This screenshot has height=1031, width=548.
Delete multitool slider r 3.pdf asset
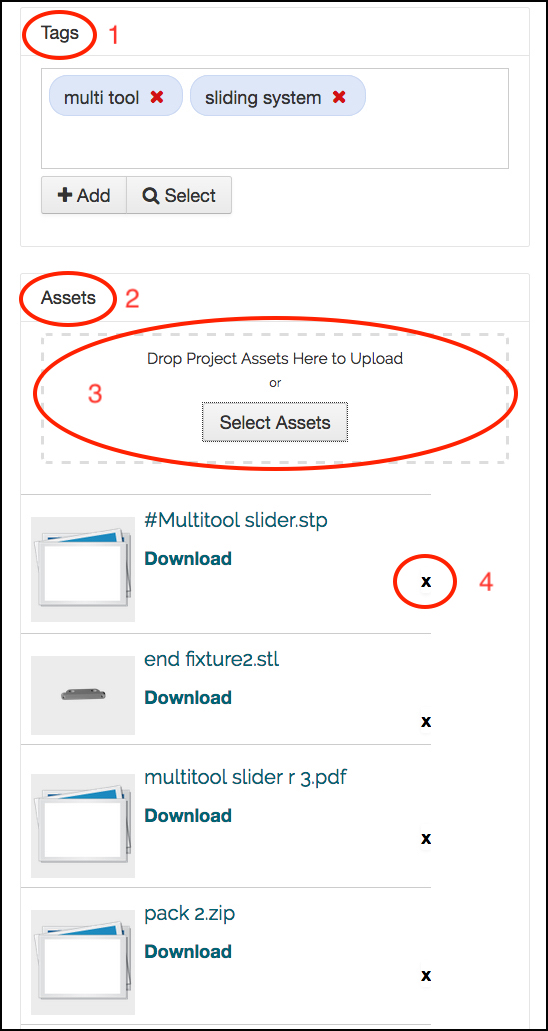(426, 838)
